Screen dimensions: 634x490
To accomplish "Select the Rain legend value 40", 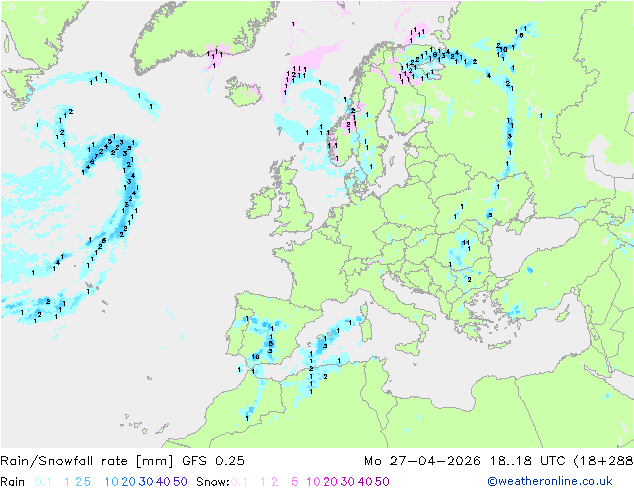I will [163, 482].
